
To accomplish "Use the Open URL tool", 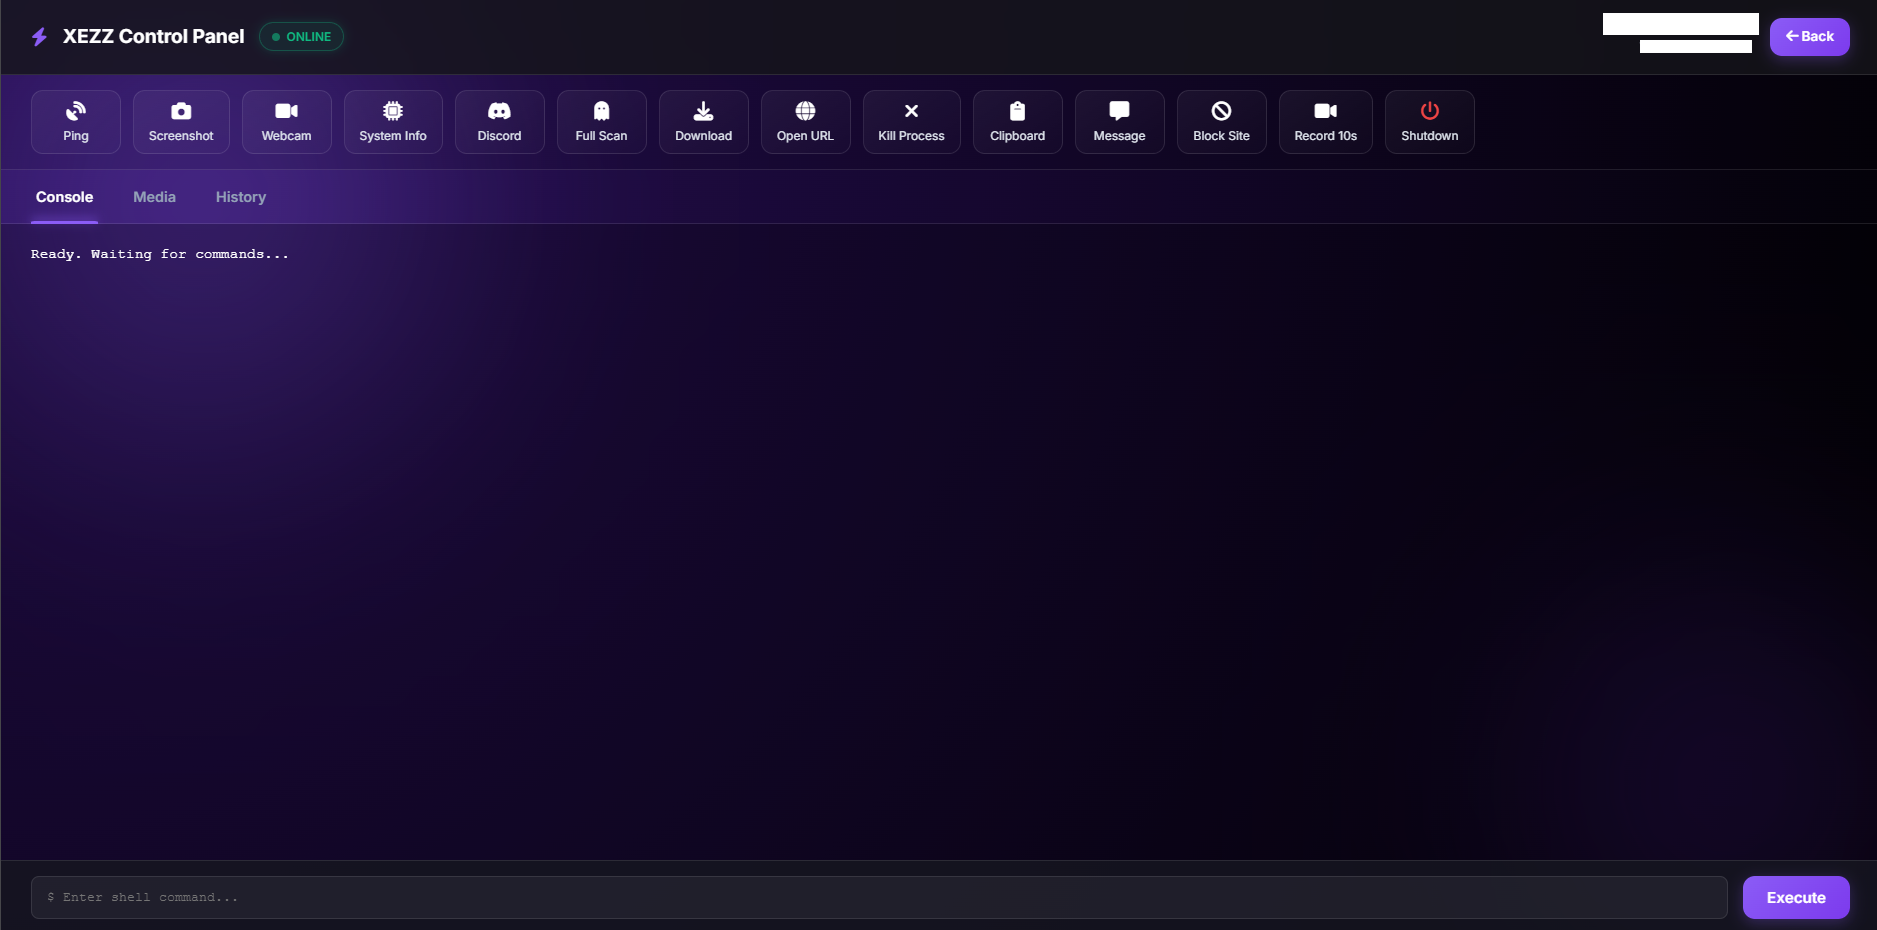I will [x=805, y=121].
